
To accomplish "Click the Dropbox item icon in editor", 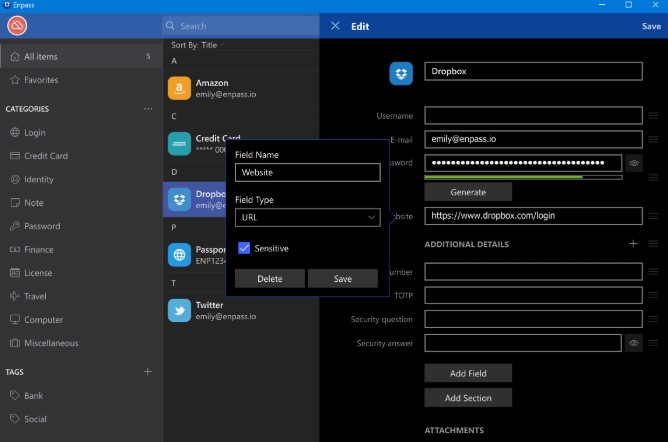I will pyautogui.click(x=402, y=73).
